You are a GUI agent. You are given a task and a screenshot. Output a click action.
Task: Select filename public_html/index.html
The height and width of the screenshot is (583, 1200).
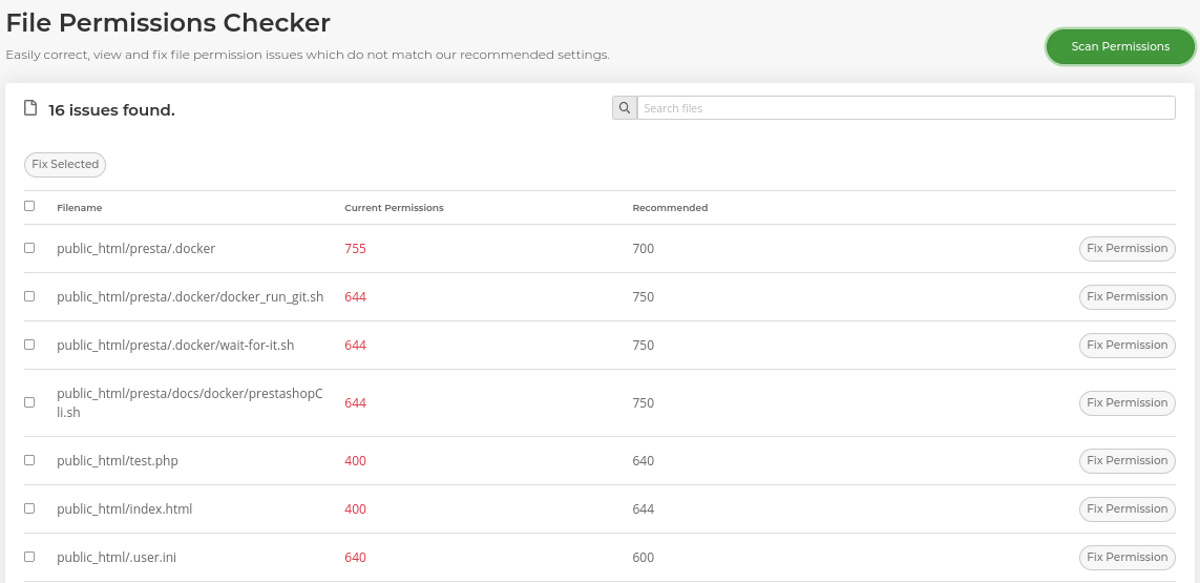(x=124, y=509)
